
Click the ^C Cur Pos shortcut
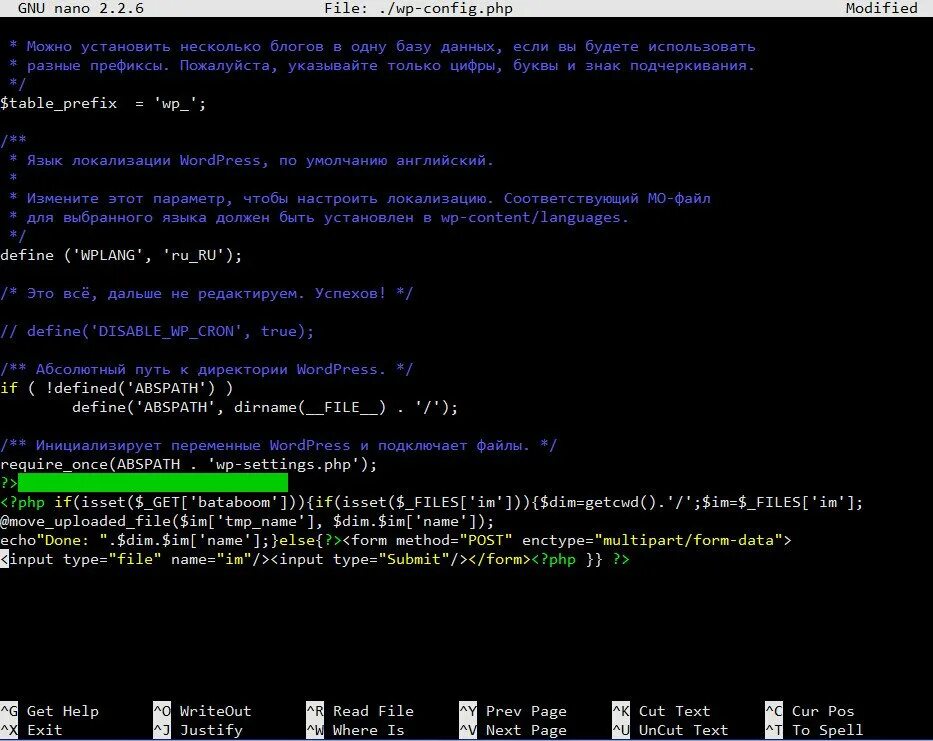tap(809, 711)
